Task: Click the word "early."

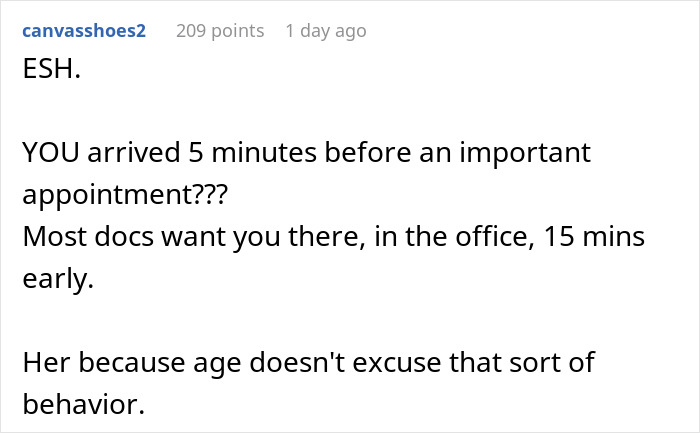Action: 57,281
